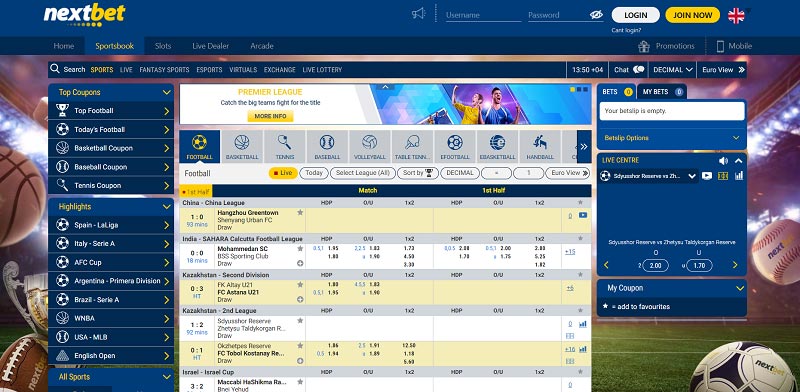Show Live Centre pitch view icon
This screenshot has height=392, width=800.
pyautogui.click(x=723, y=176)
